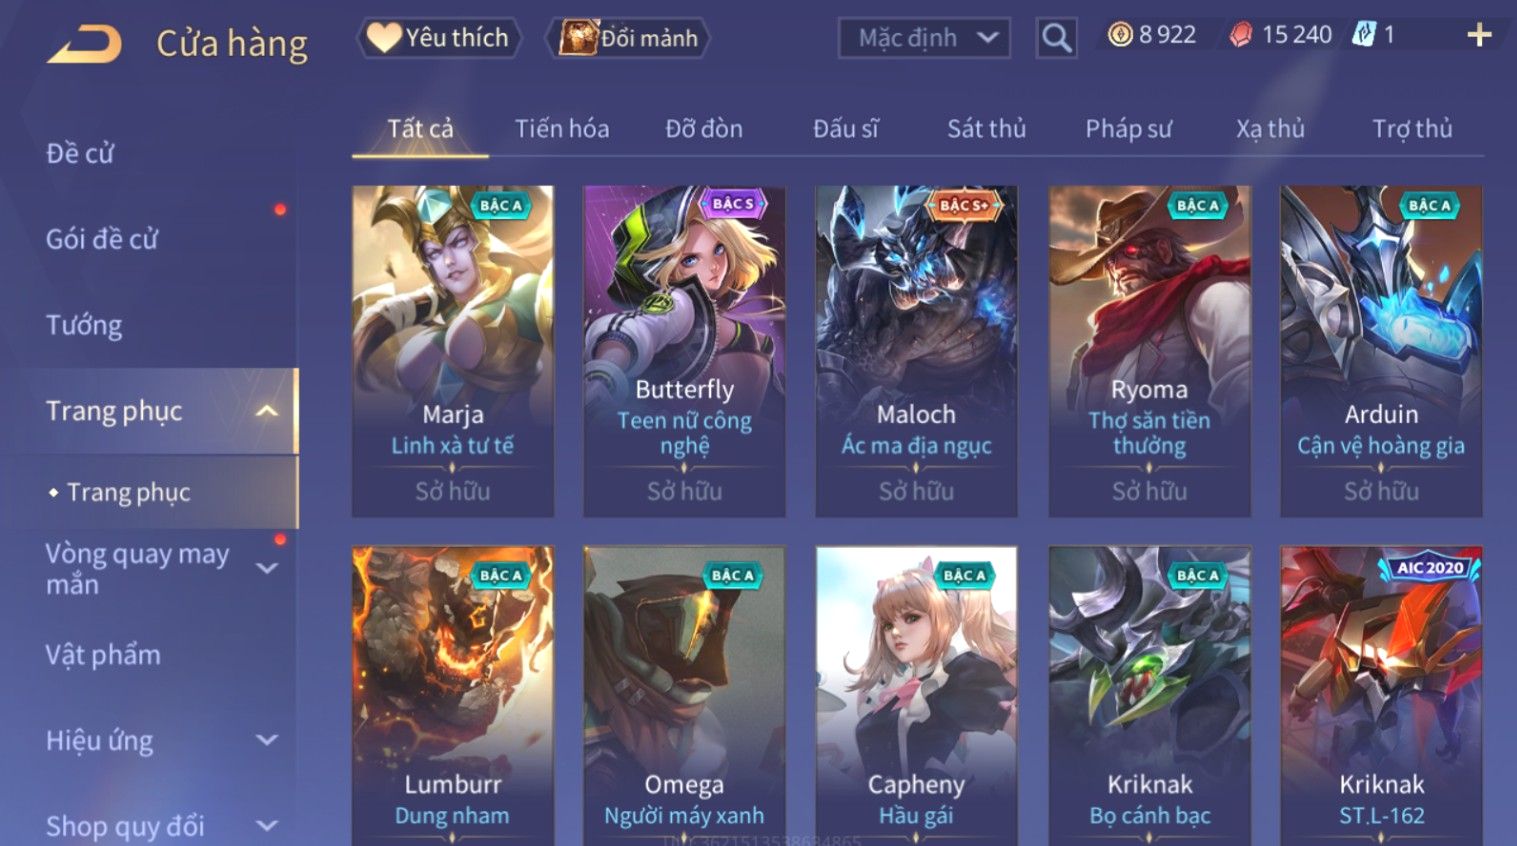Open Đổi mảnh shard exchange chest
1517x846 pixels.
628,38
